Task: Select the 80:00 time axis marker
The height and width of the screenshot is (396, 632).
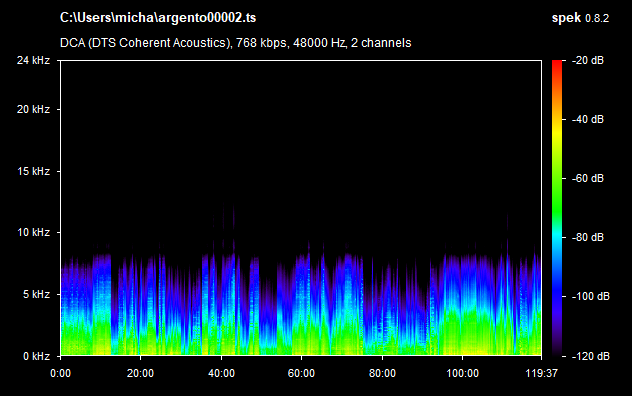Action: [x=382, y=373]
